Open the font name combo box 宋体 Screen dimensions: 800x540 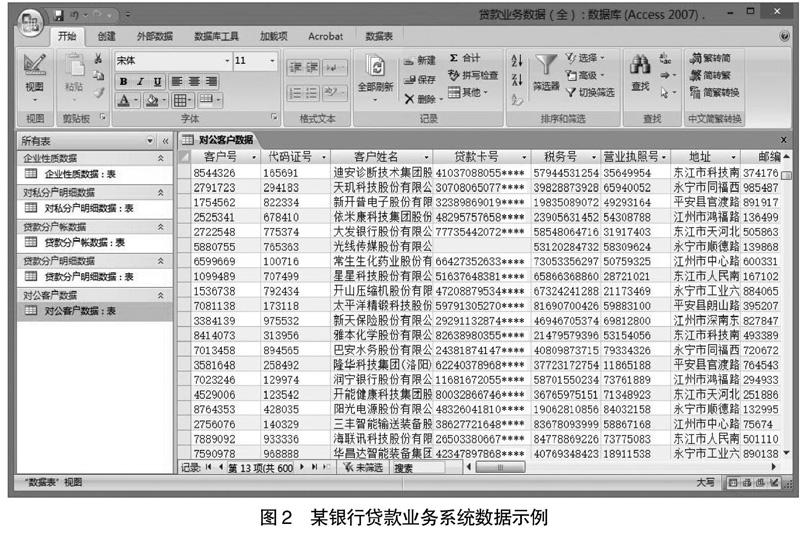point(172,60)
